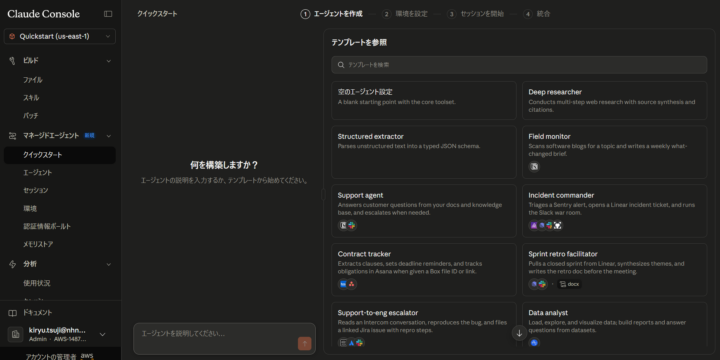Select the Structured extractor template
Viewport: 720px width, 360px height.
click(424, 152)
